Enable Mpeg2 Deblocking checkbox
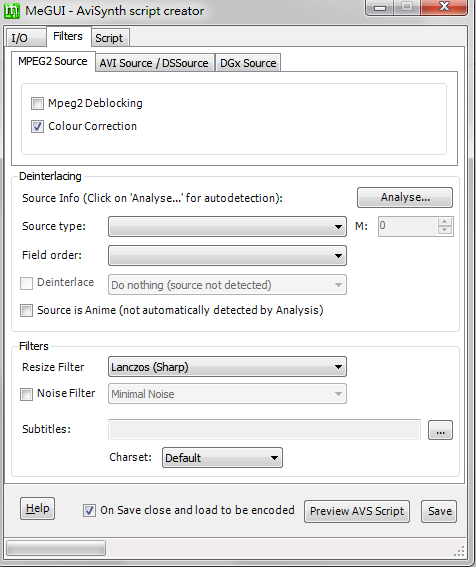The height and width of the screenshot is (567, 476). [37, 103]
